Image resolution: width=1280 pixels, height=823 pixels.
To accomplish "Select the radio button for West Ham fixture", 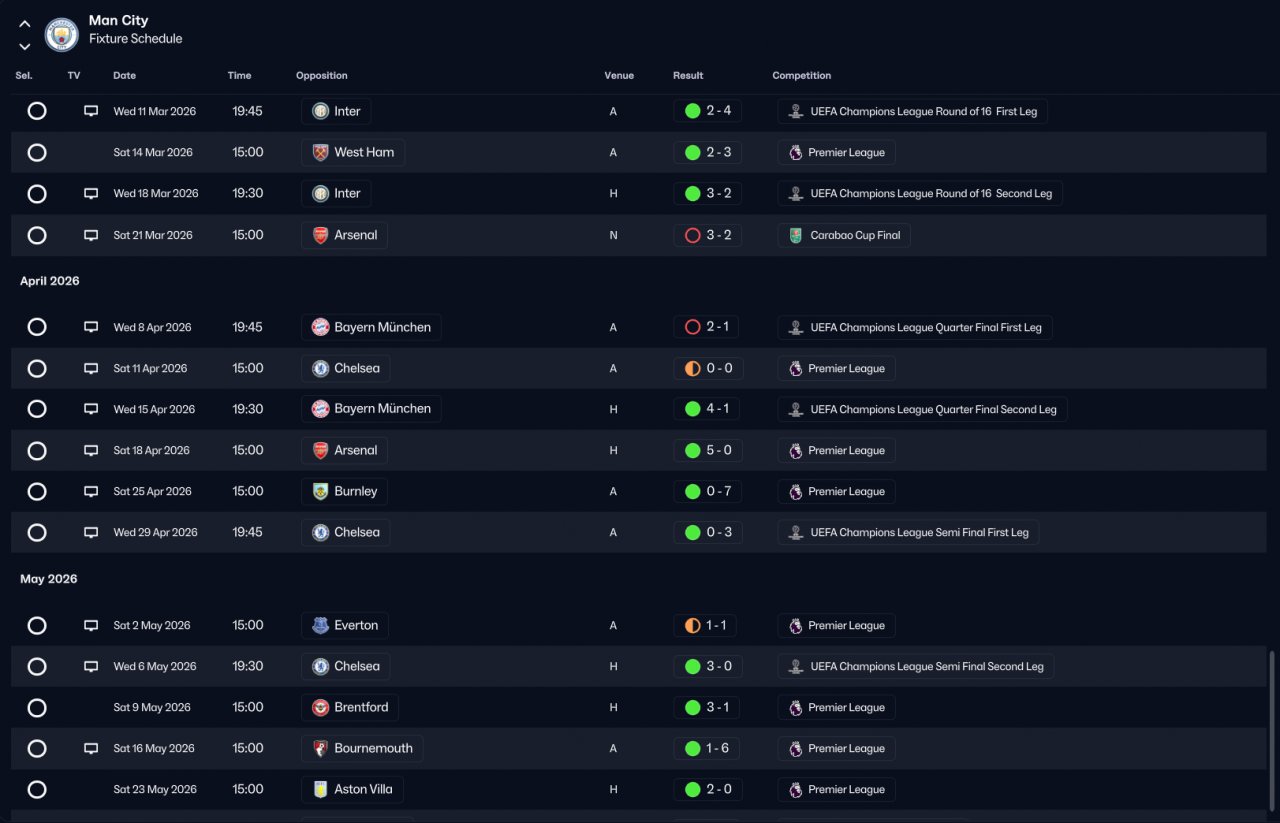I will [x=37, y=152].
